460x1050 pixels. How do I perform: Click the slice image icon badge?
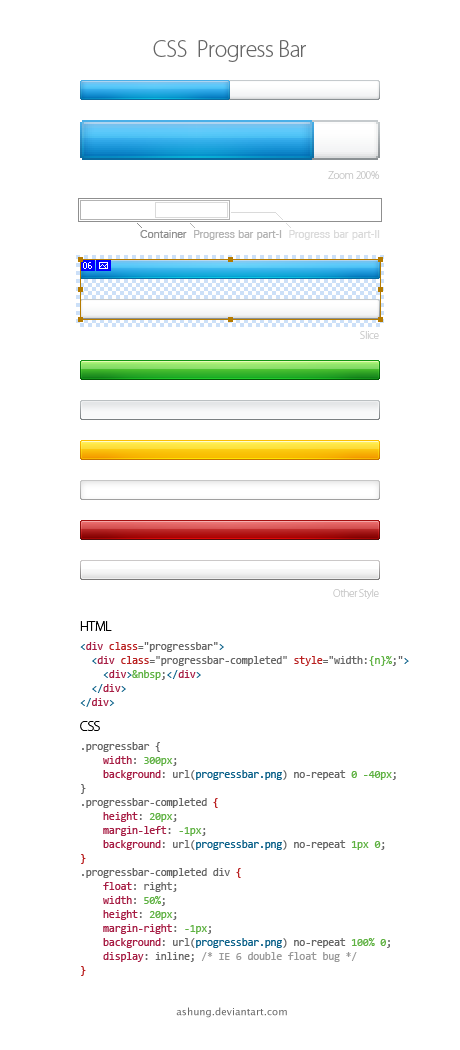(103, 266)
